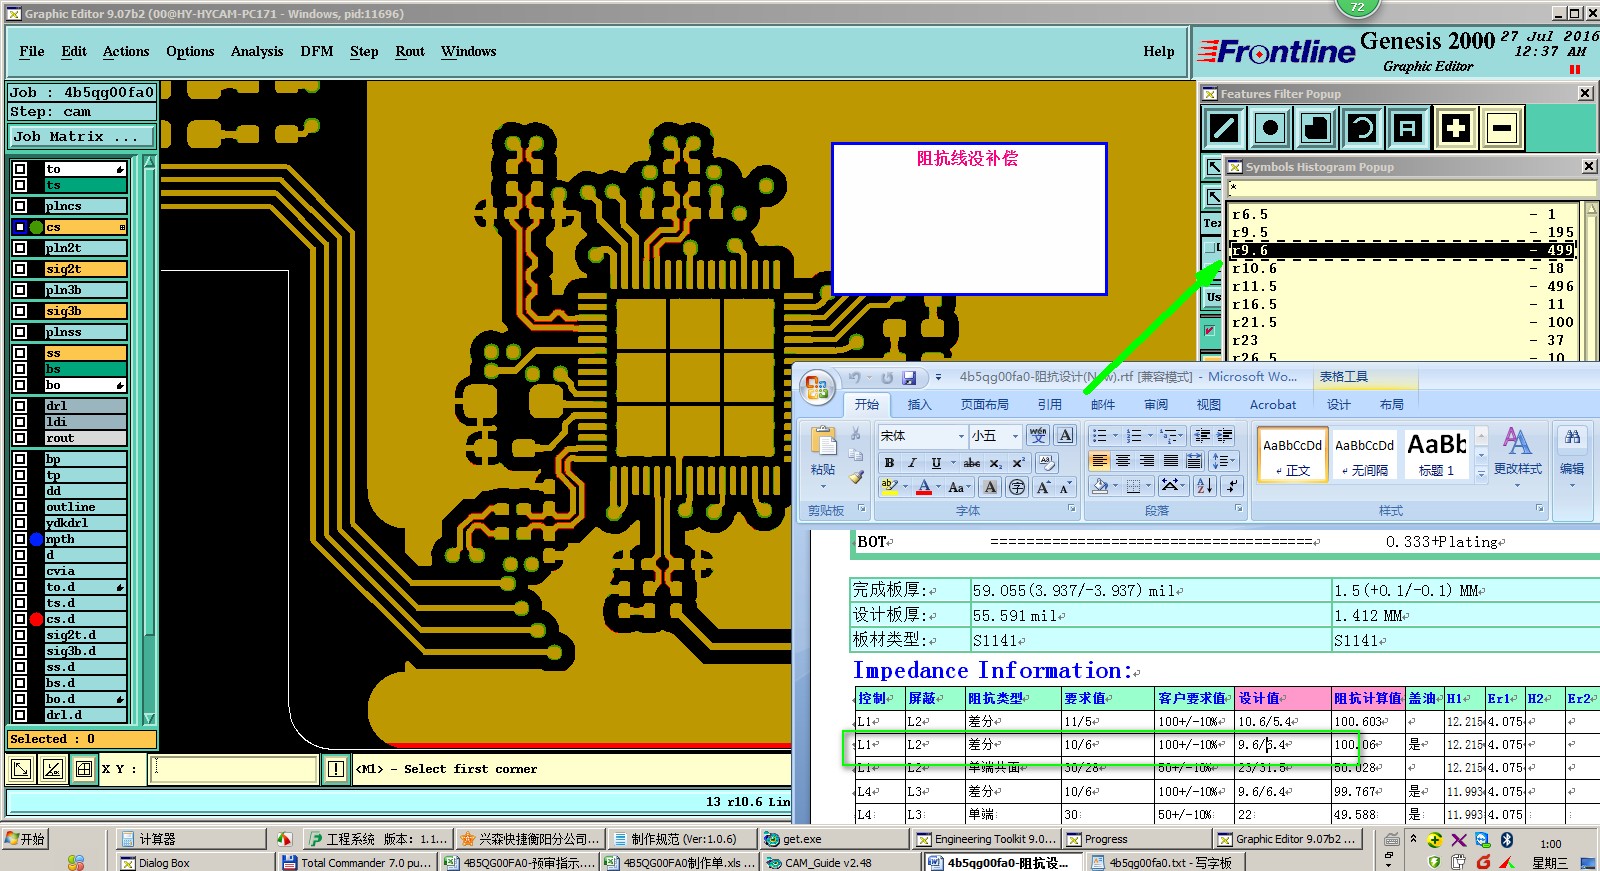This screenshot has height=871, width=1600.
Task: Click the Cut scissors icon in Word
Action: pos(856,434)
